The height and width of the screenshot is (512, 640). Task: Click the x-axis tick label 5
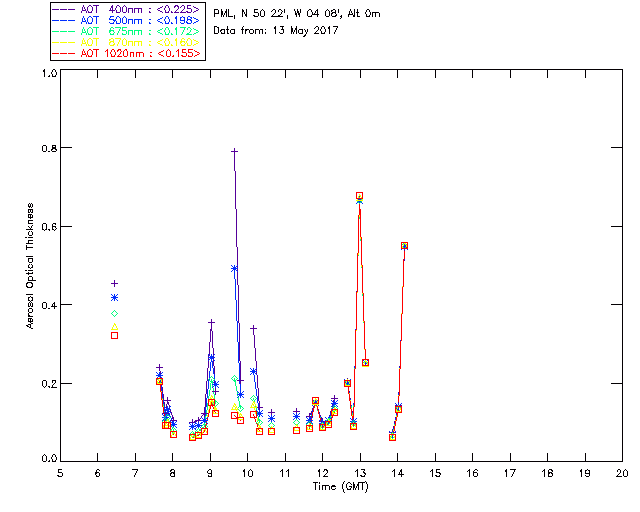(x=60, y=473)
